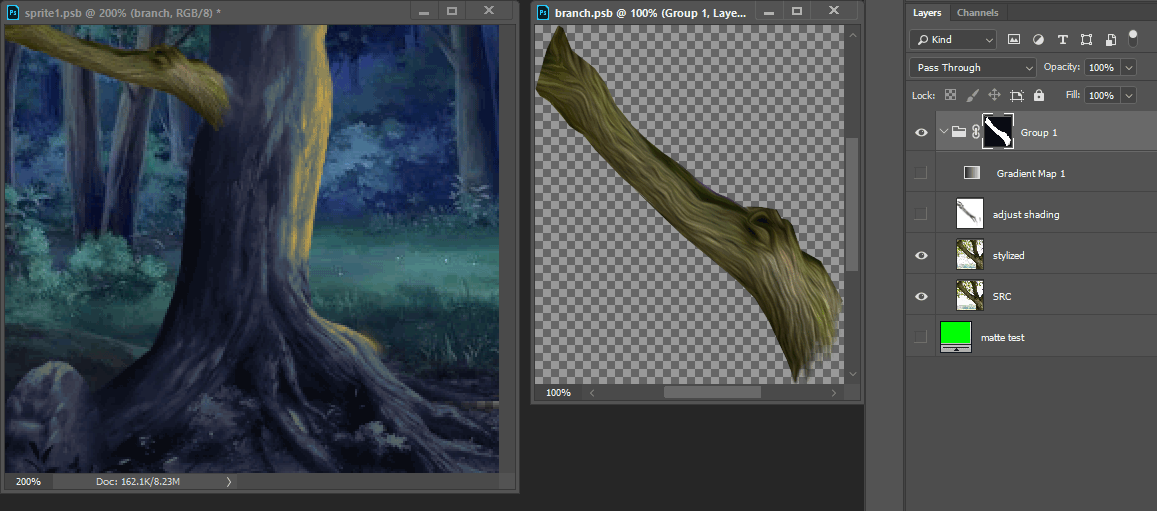Collapse the Group 1 folder chevron
The image size is (1157, 511).
pyautogui.click(x=943, y=131)
